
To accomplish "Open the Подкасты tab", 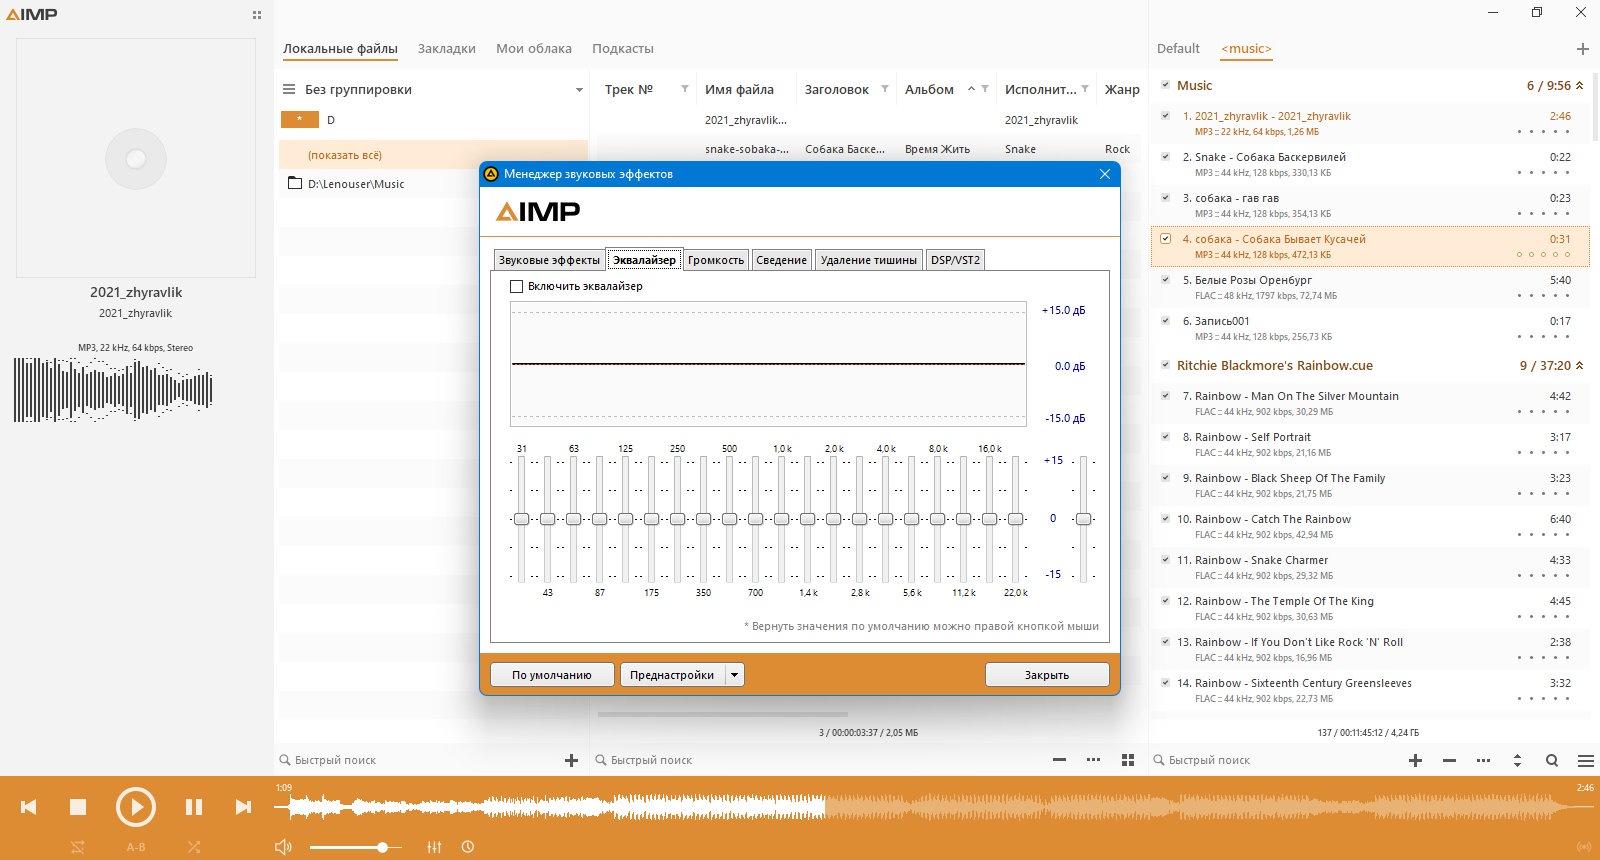I will [622, 48].
